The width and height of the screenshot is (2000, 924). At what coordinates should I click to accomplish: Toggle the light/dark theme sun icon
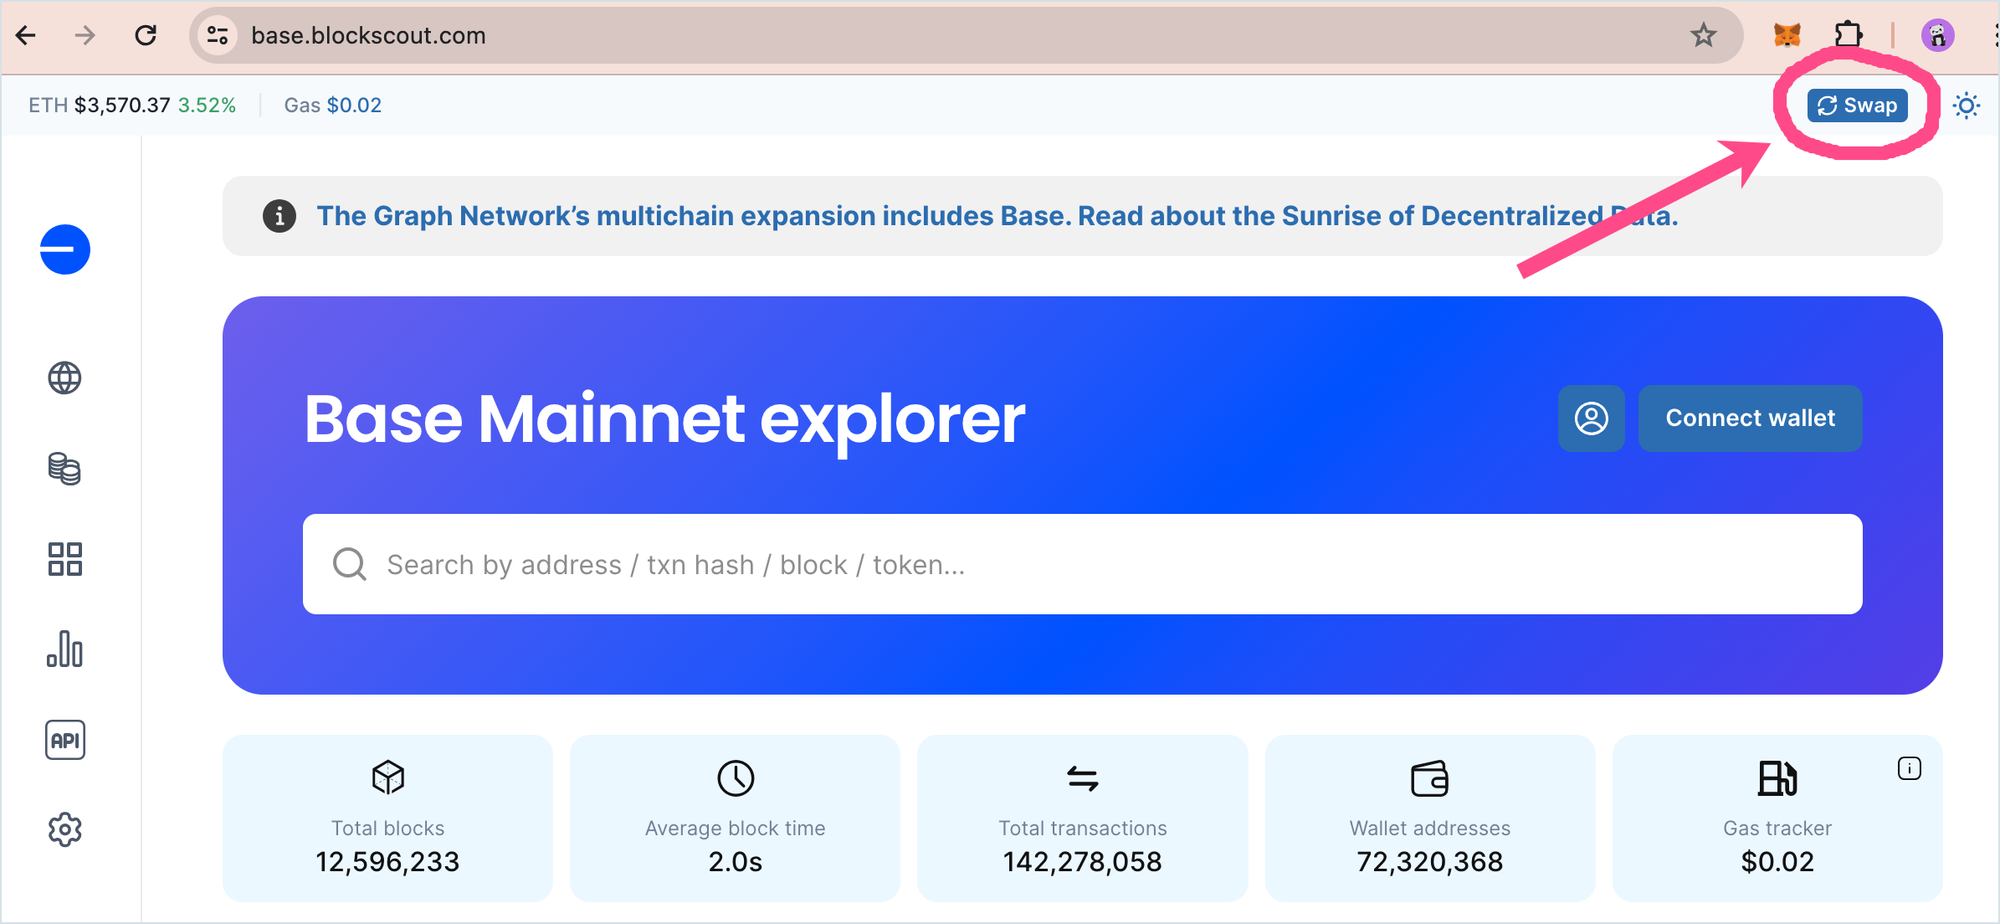(x=1966, y=105)
